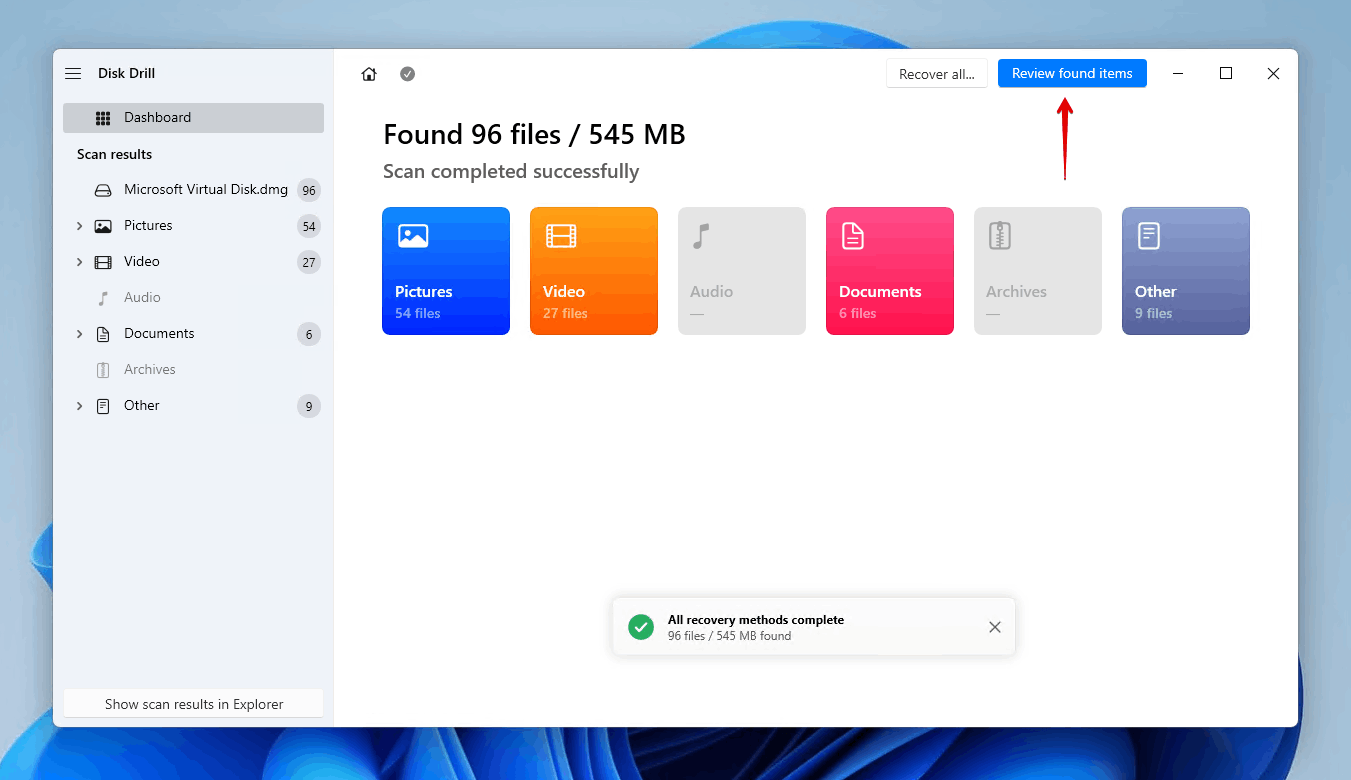1351x780 pixels.
Task: Open the Pictures category tile
Action: [x=446, y=271]
